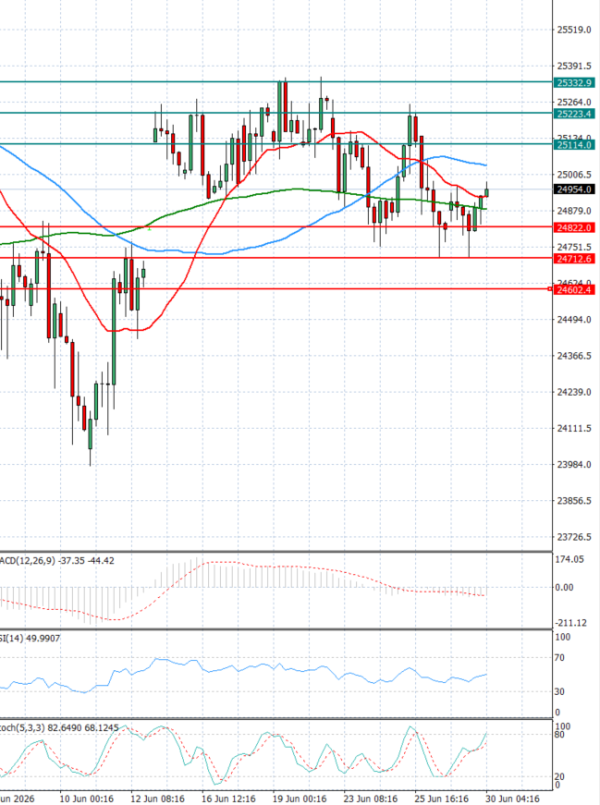Viewport: 600px width, 805px height.
Task: Click the 16 Jun 12:16 date label
Action: (x=228, y=799)
